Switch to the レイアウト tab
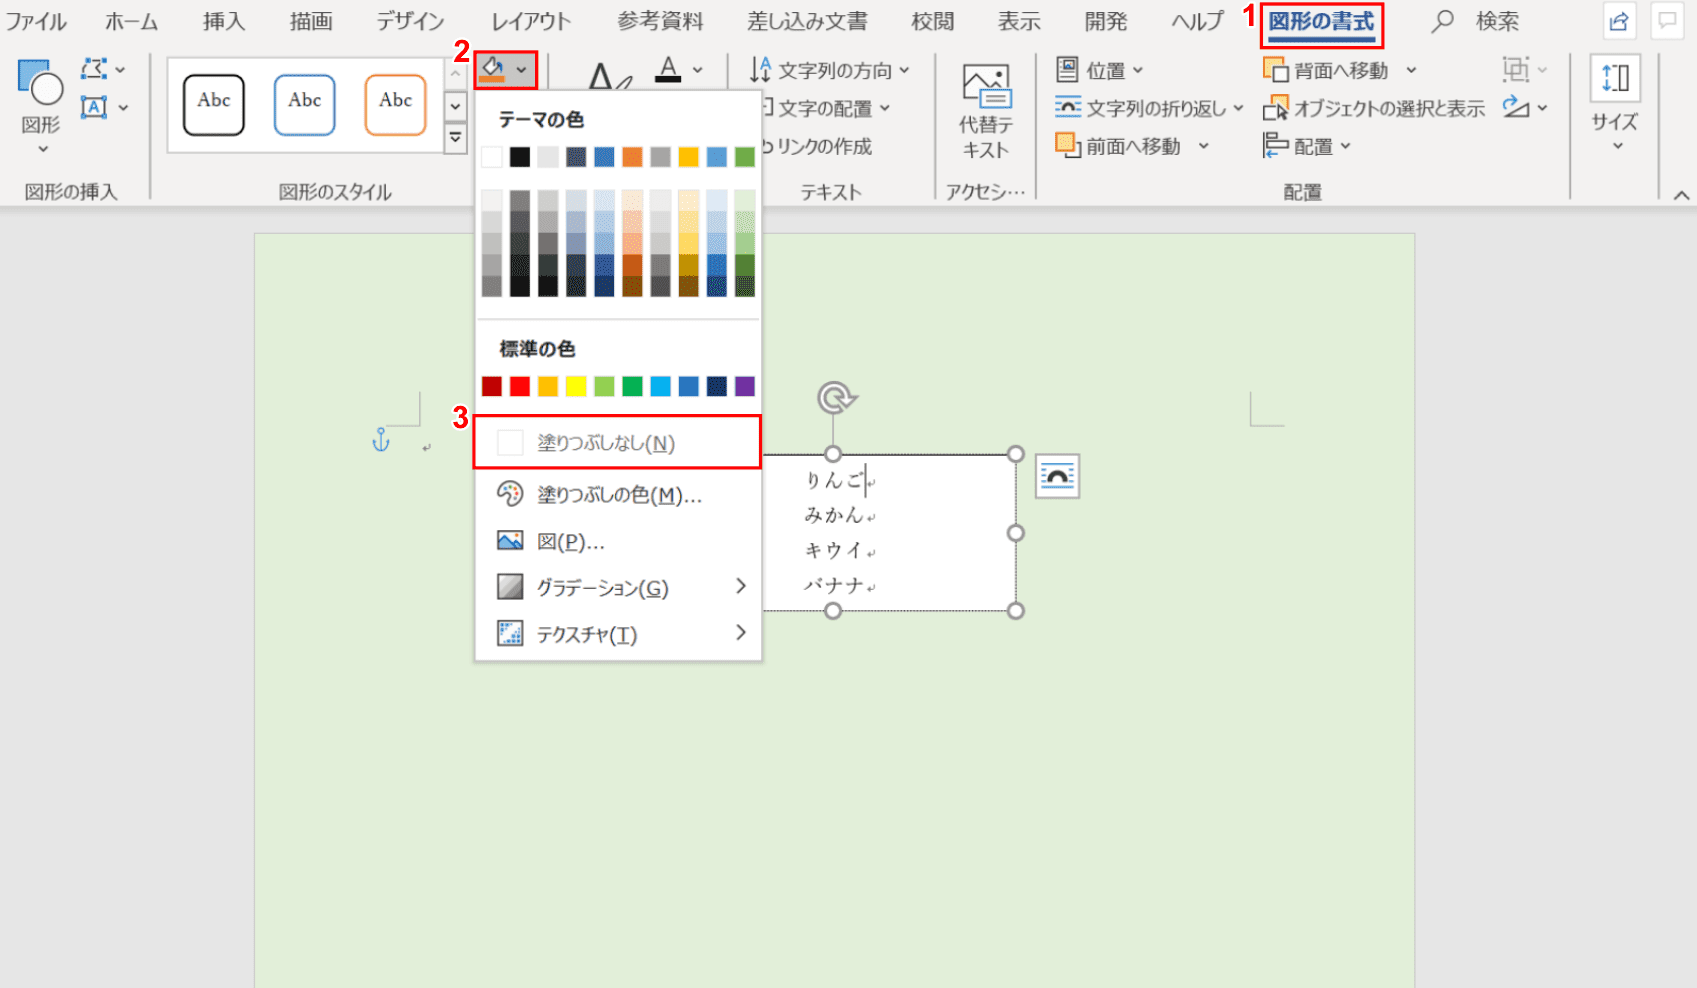Screen dimensions: 1697x988 [x=531, y=21]
